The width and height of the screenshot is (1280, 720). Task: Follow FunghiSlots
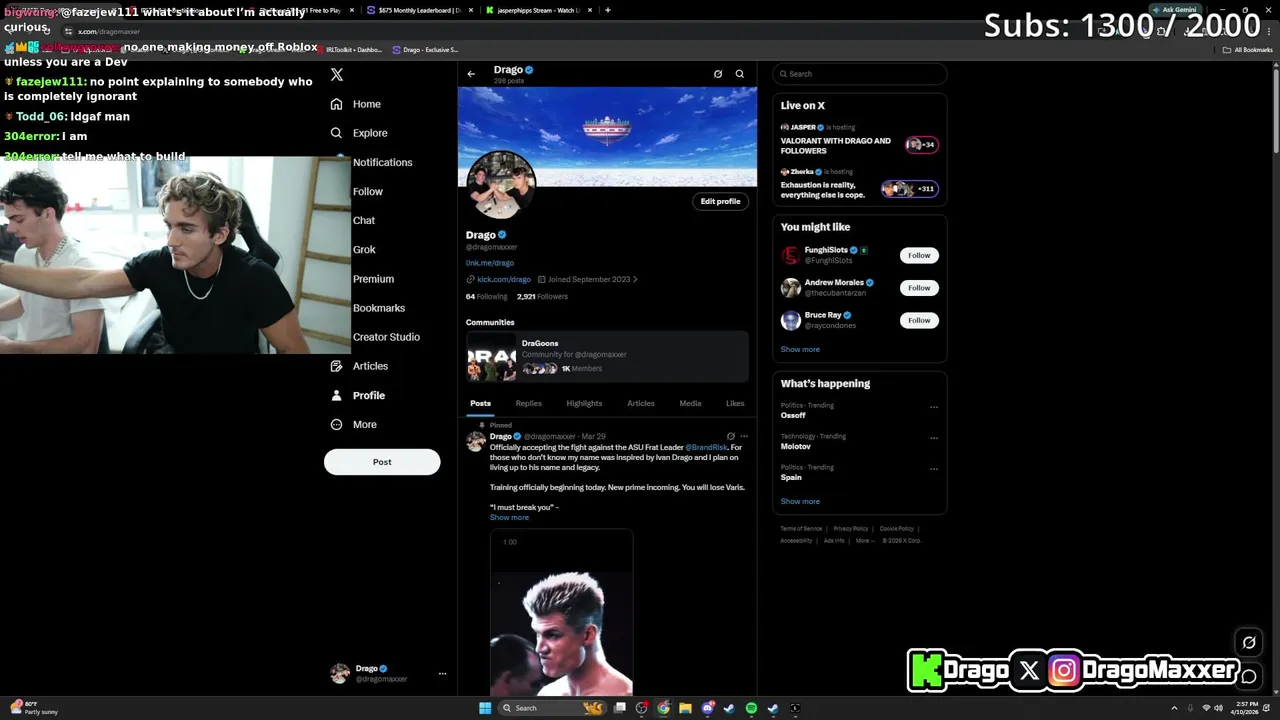coord(919,255)
